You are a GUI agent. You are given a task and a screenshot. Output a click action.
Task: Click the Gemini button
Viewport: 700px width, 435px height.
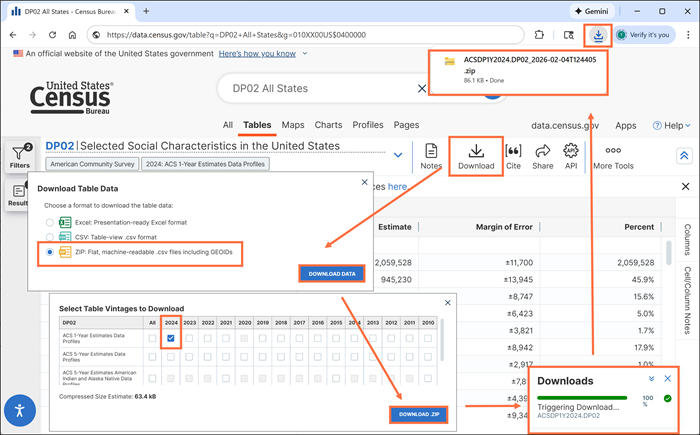point(592,11)
